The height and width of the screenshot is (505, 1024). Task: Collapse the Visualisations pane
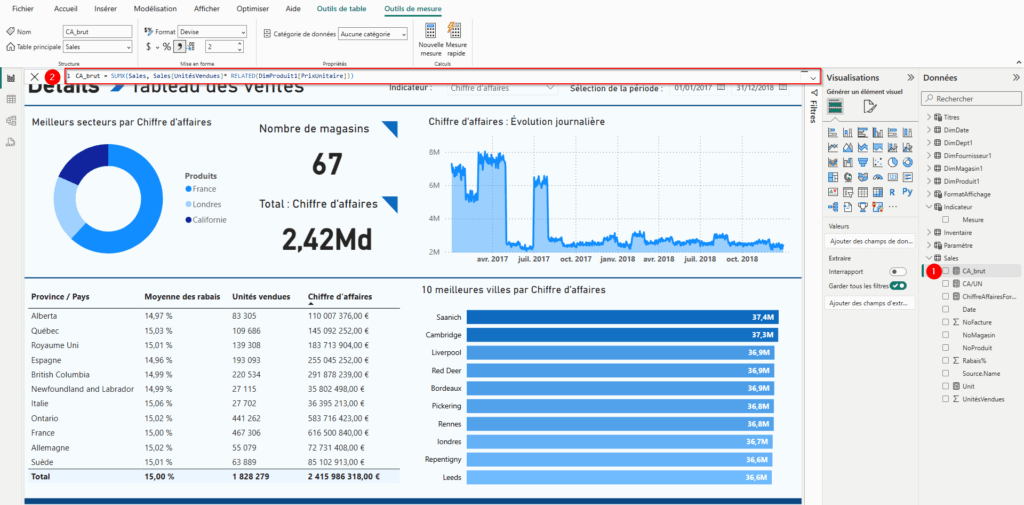point(909,77)
